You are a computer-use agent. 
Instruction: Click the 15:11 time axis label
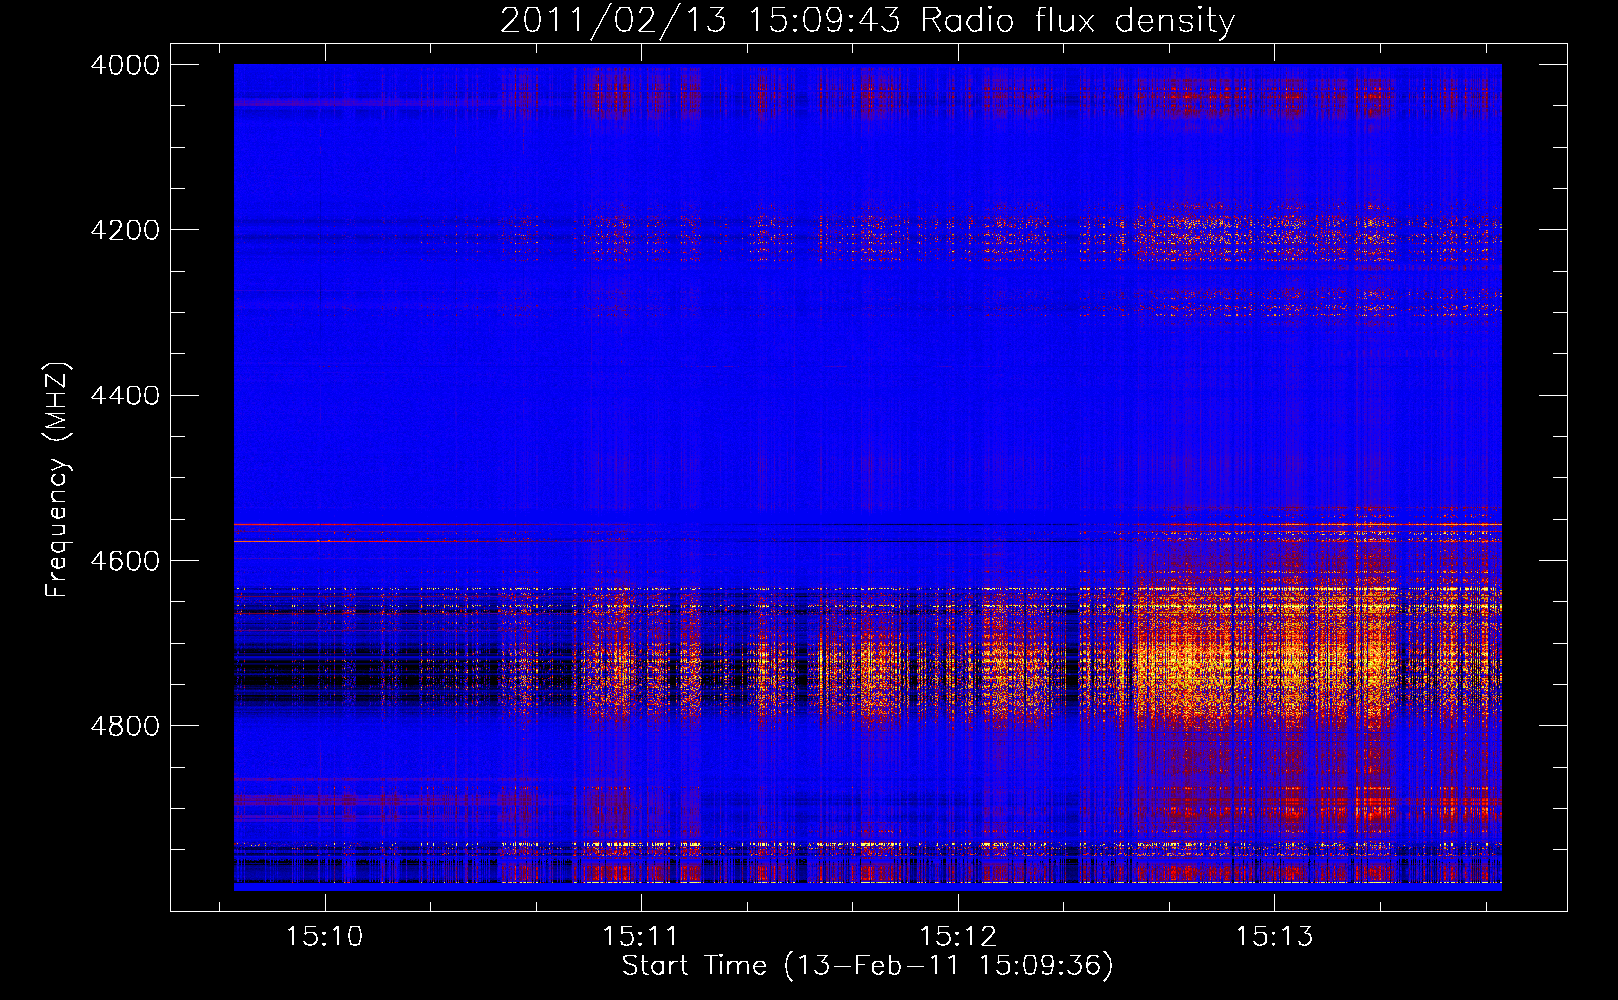(640, 937)
